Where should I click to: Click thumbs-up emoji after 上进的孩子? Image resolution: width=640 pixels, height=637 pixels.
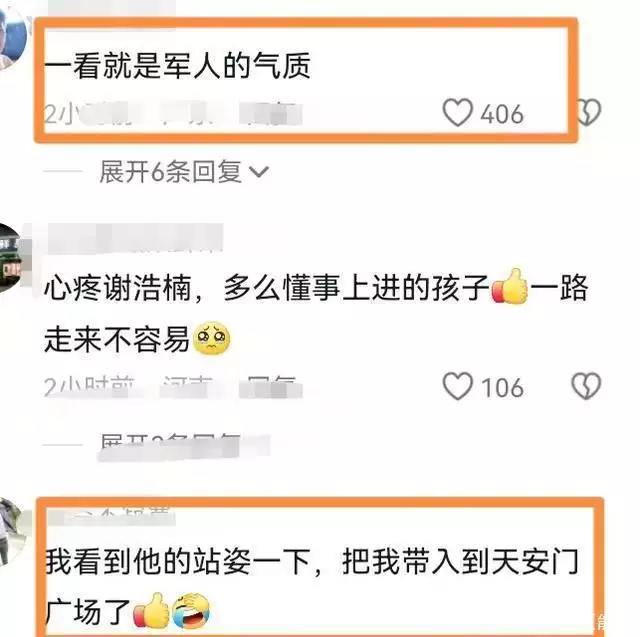(x=510, y=286)
